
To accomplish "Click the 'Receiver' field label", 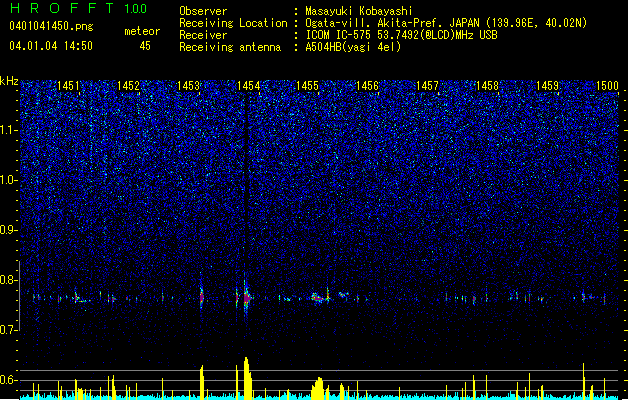I will tap(203, 35).
